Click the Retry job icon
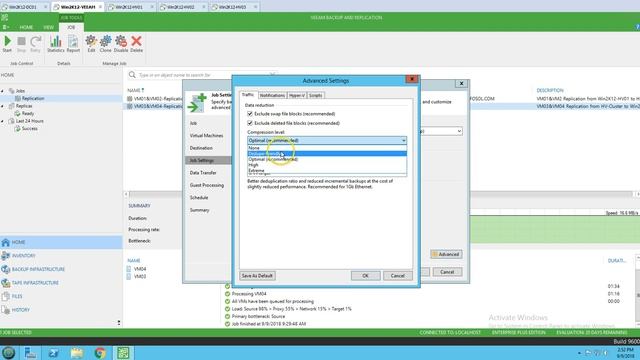 (36, 44)
